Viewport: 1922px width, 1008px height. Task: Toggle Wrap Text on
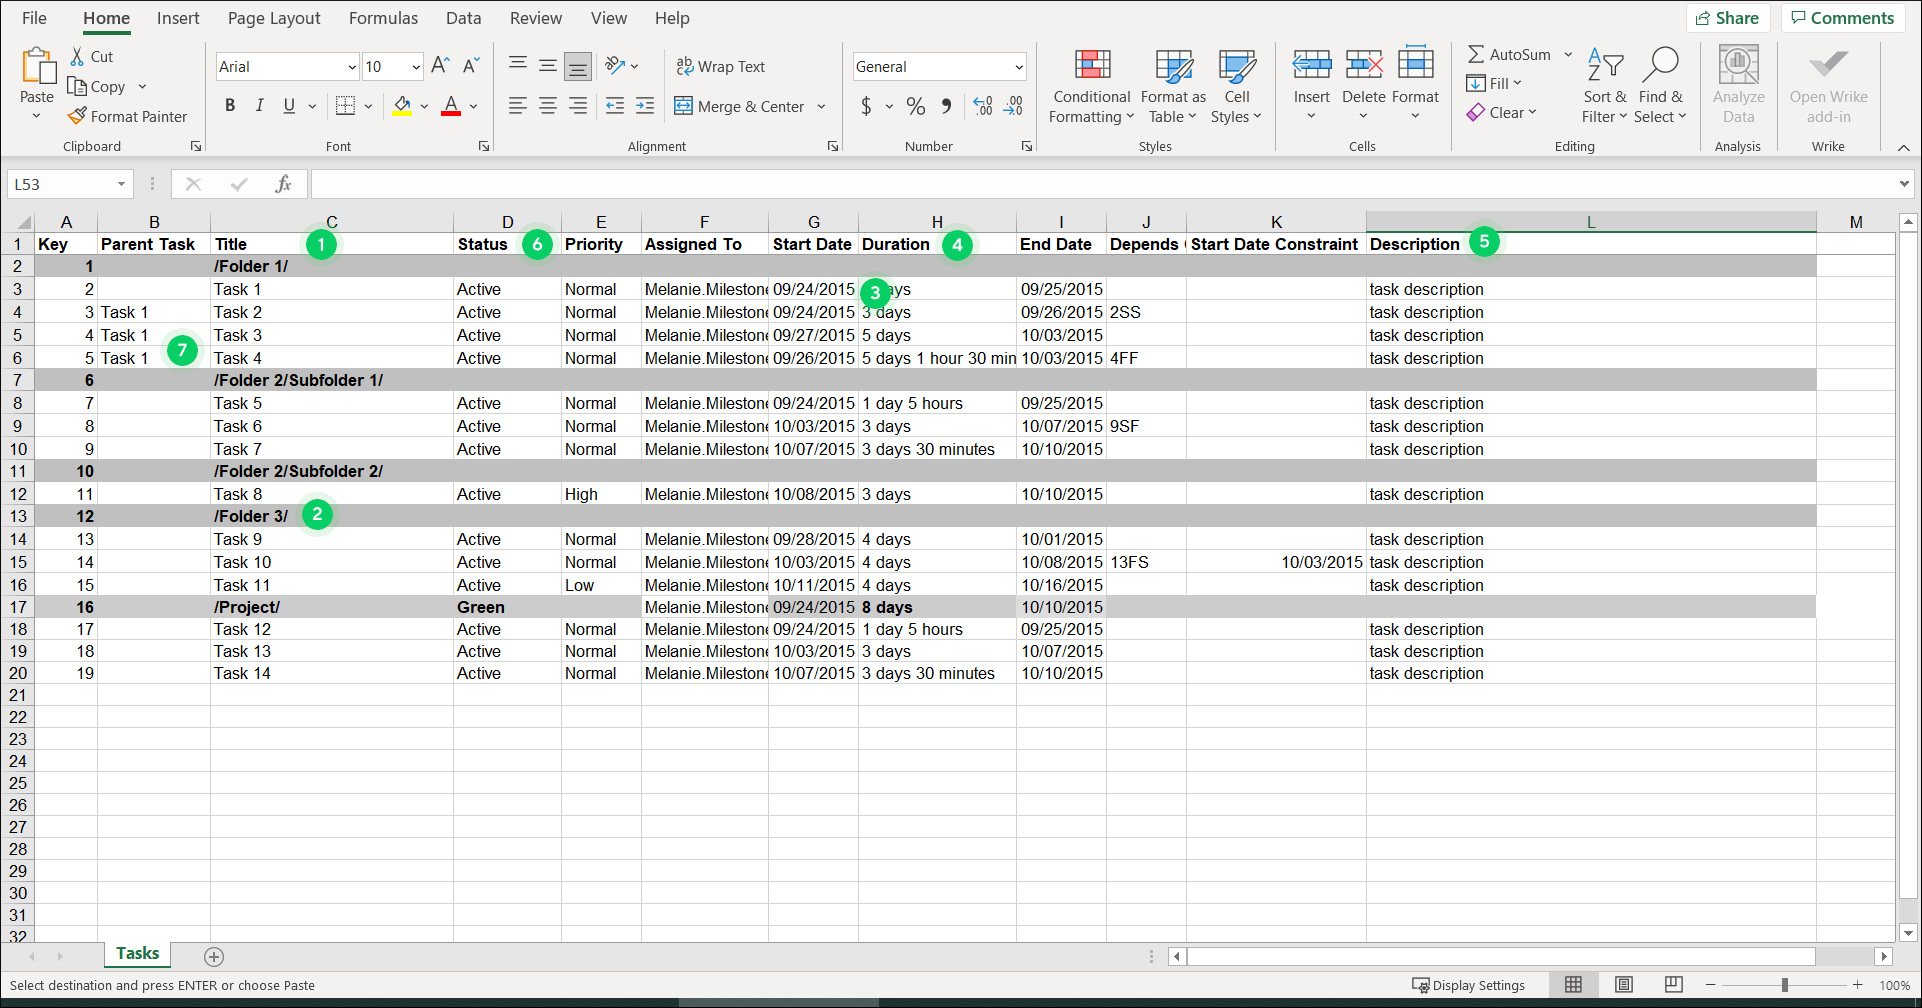pos(721,66)
